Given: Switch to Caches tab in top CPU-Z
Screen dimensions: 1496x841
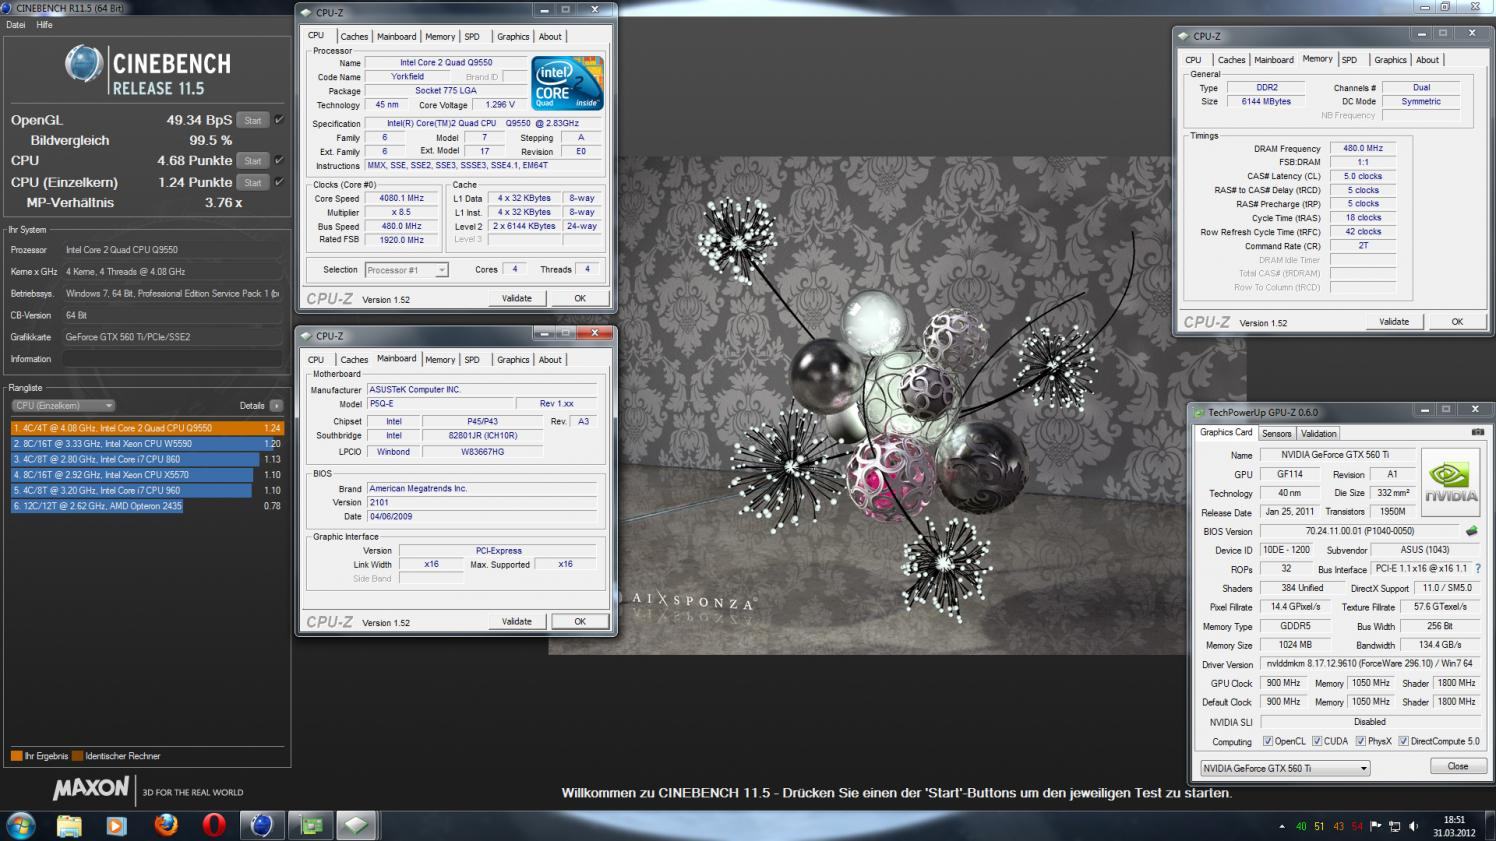Looking at the screenshot, I should (x=354, y=37).
